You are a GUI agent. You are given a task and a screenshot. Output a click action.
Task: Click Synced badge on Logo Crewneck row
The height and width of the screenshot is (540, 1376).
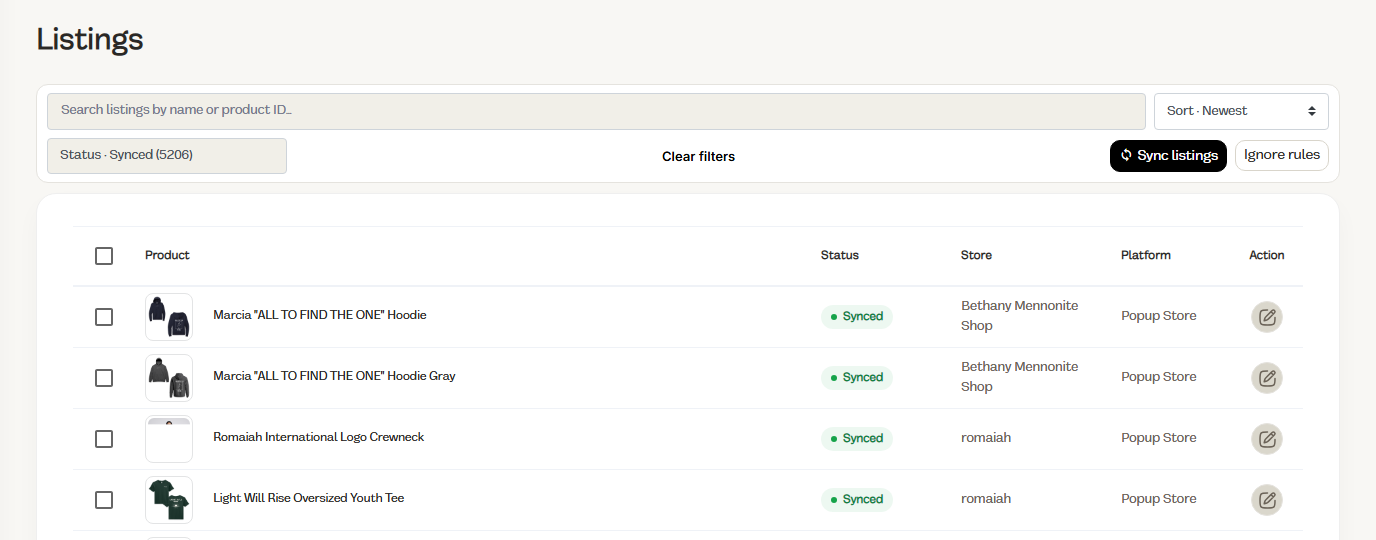pos(857,439)
